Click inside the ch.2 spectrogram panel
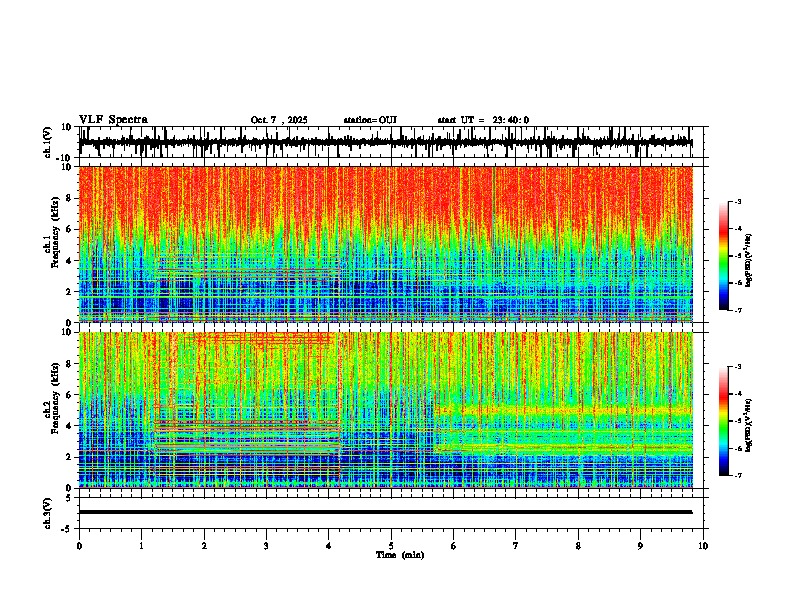 pos(385,410)
